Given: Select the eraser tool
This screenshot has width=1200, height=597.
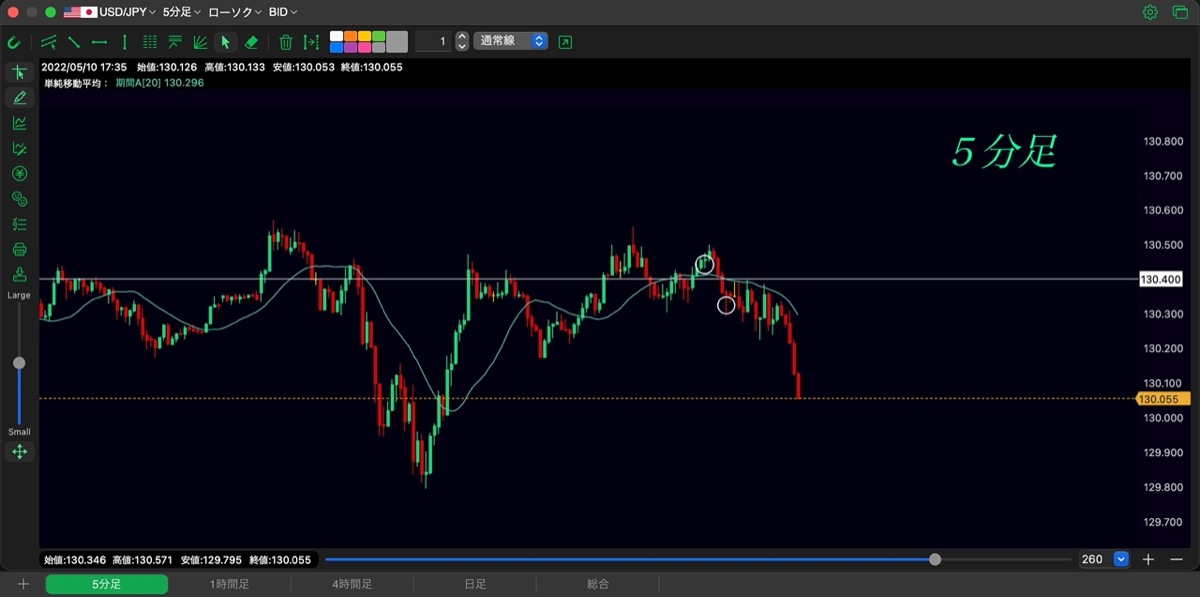Looking at the screenshot, I should pos(251,42).
